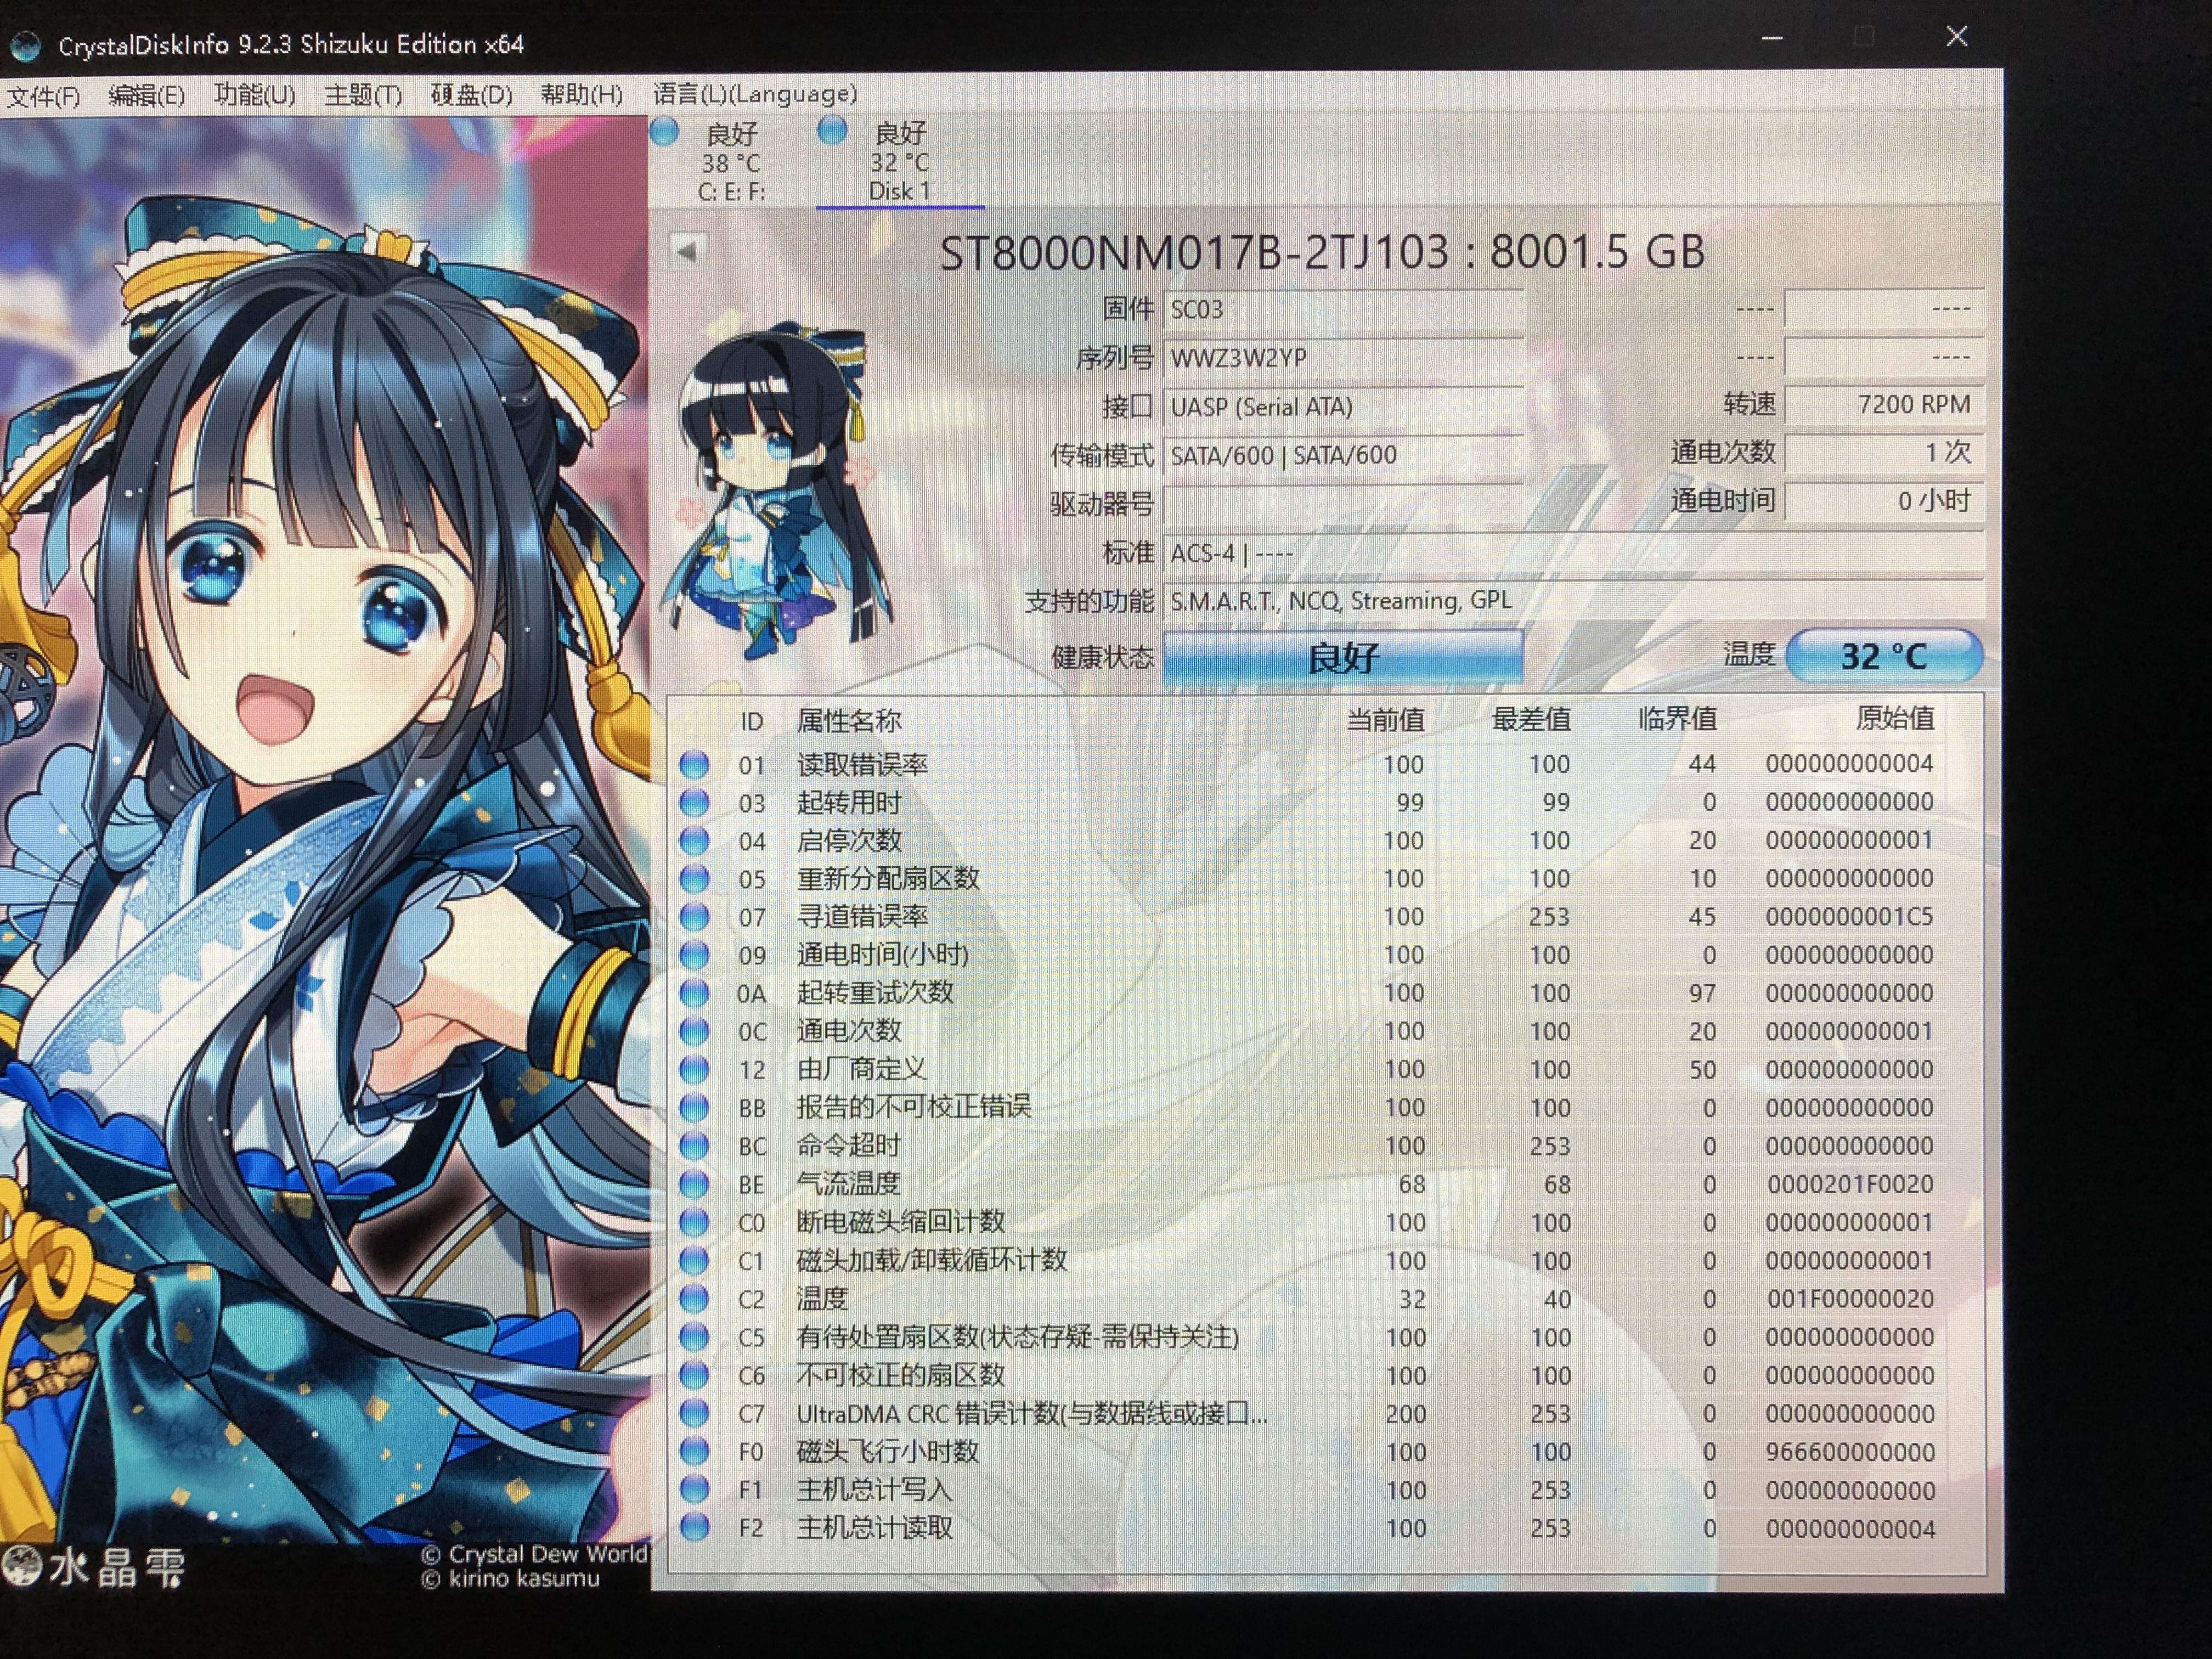
Task: Open the 帮助(H) menu
Action: (x=582, y=94)
